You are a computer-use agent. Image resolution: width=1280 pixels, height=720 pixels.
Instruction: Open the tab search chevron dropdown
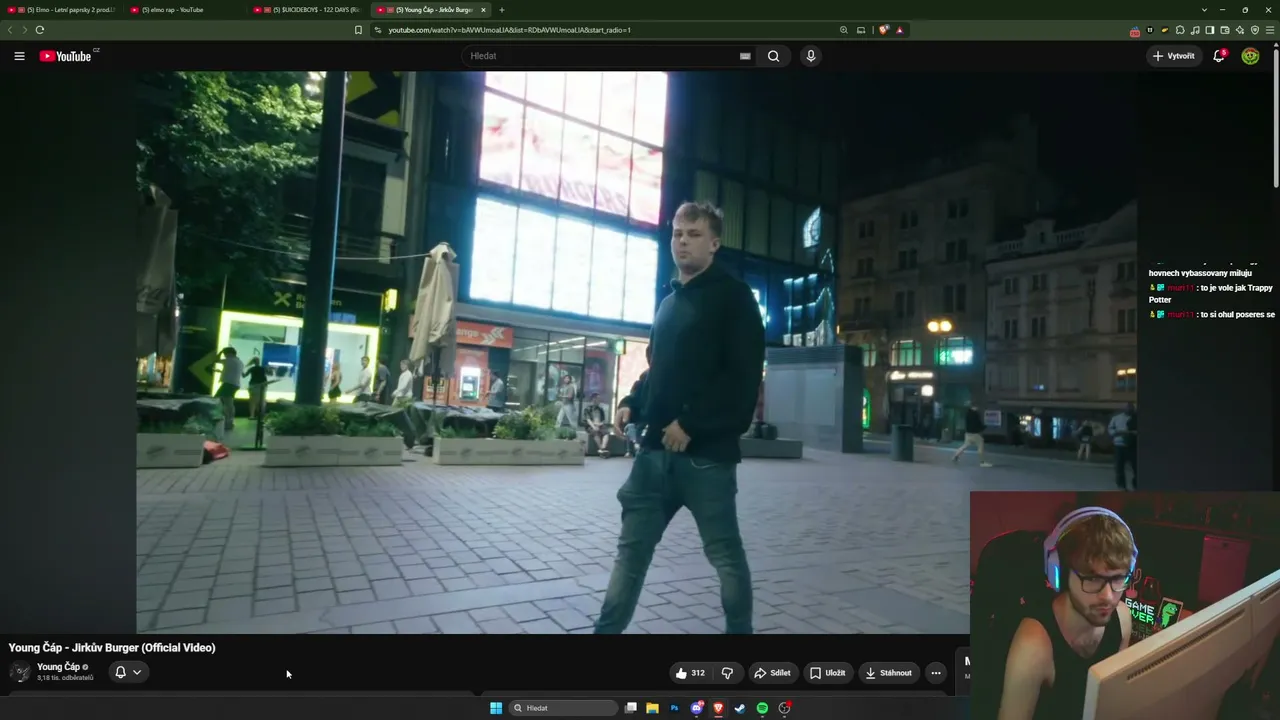[x=1206, y=10]
